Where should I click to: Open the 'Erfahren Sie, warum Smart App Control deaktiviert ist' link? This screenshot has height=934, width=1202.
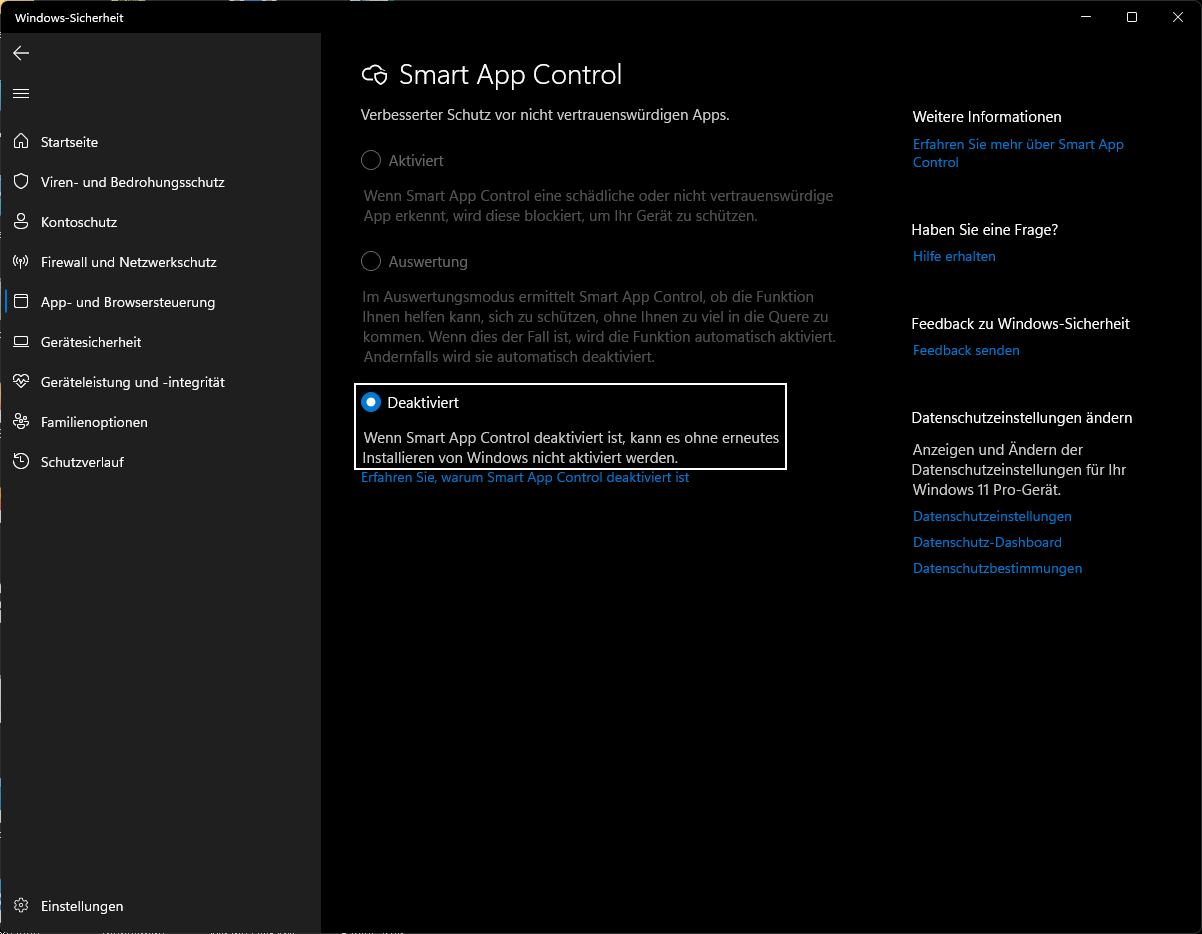pyautogui.click(x=525, y=478)
